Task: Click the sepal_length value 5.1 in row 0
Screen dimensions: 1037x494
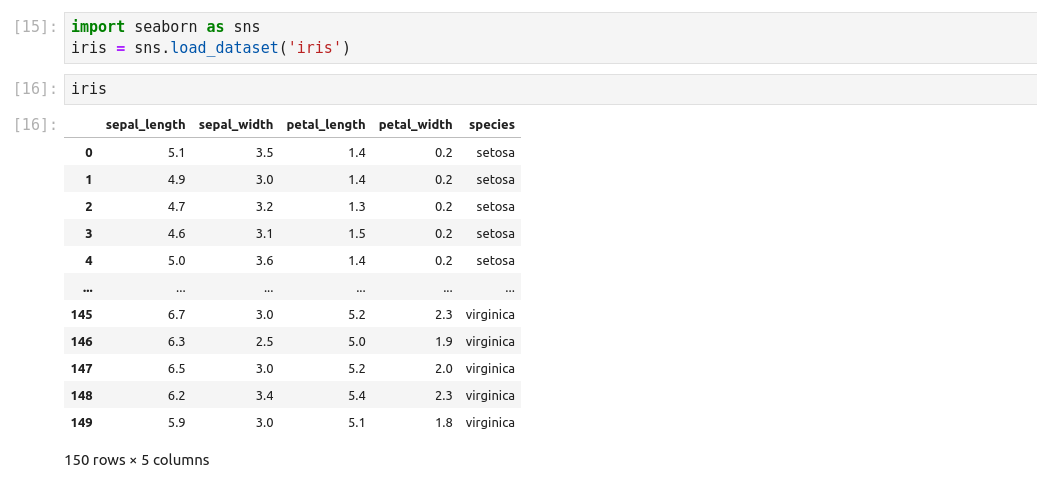Action: click(x=176, y=153)
